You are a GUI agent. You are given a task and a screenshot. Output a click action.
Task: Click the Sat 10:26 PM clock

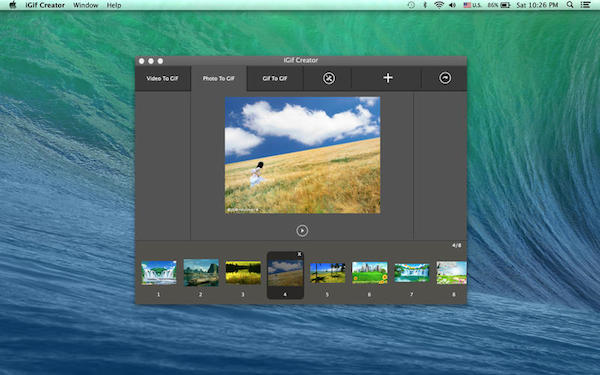point(537,5)
